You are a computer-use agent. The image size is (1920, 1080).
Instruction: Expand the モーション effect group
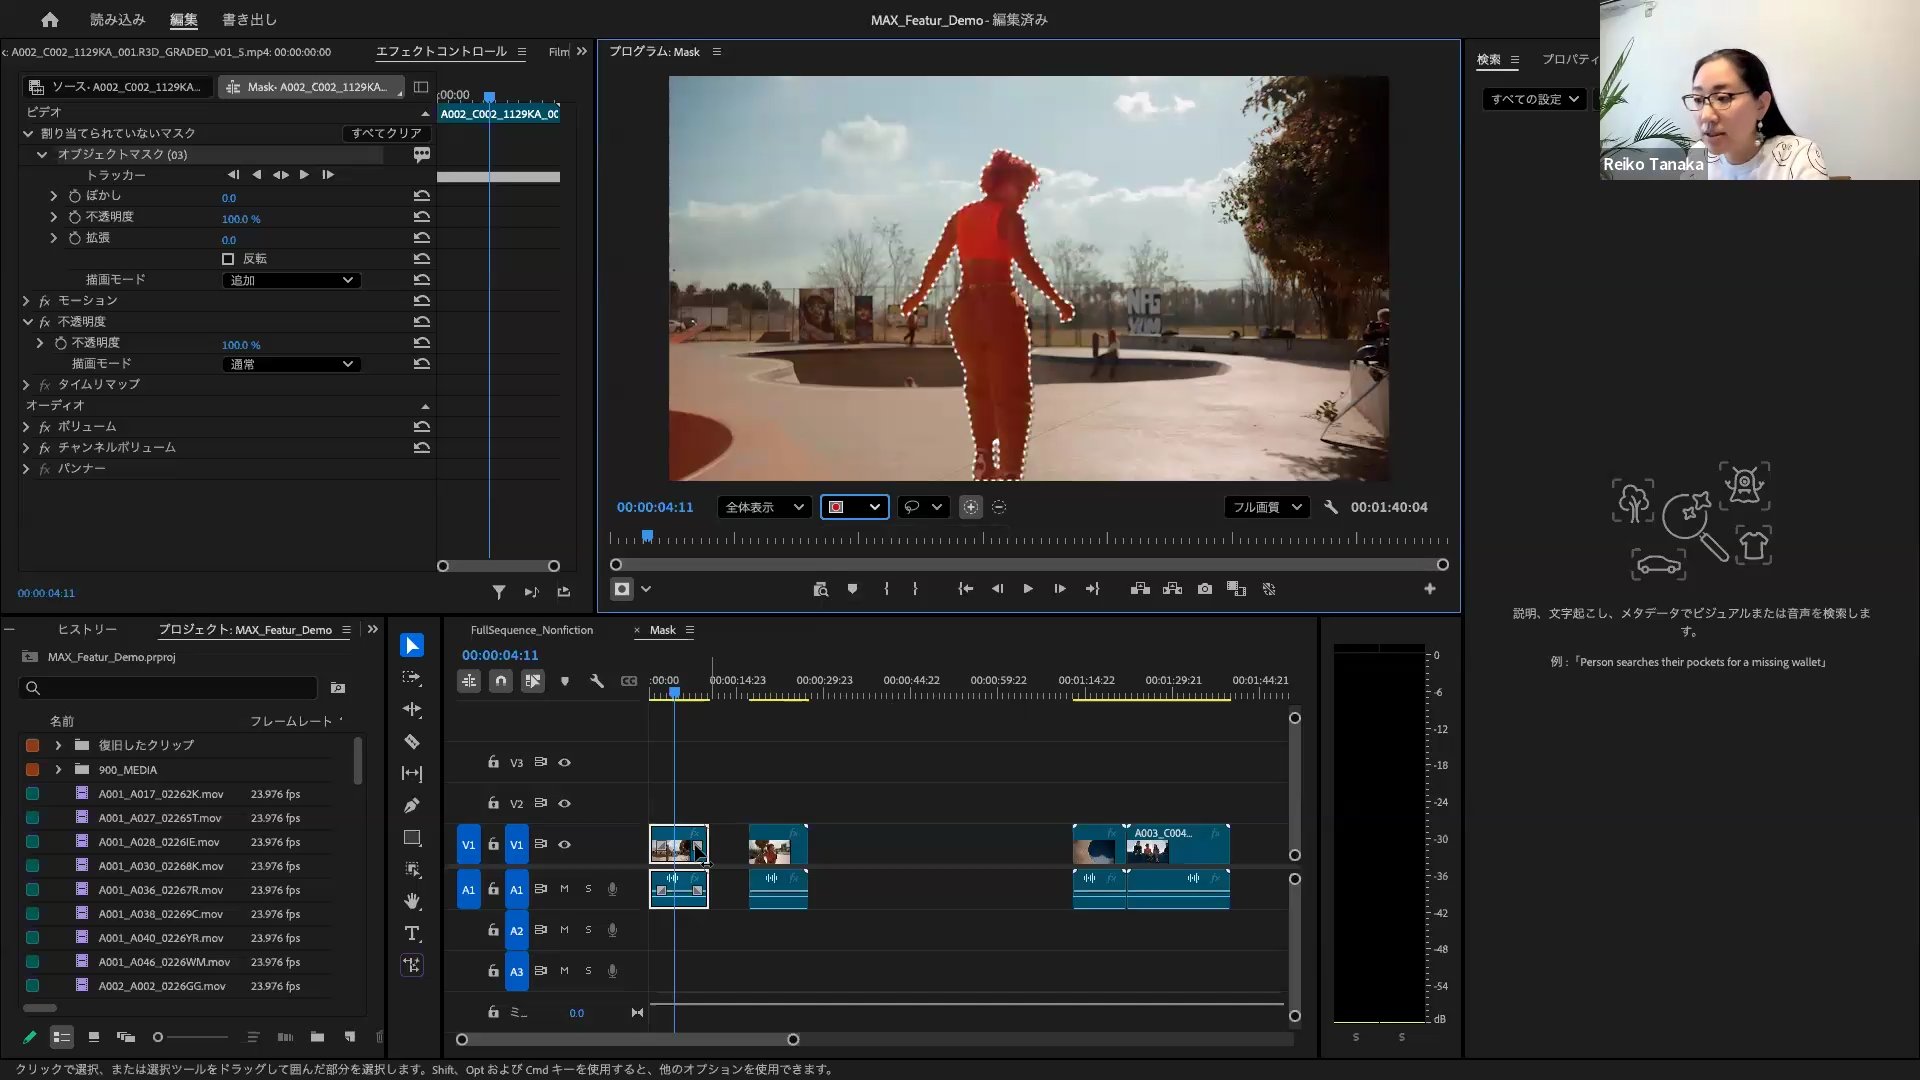pos(26,301)
